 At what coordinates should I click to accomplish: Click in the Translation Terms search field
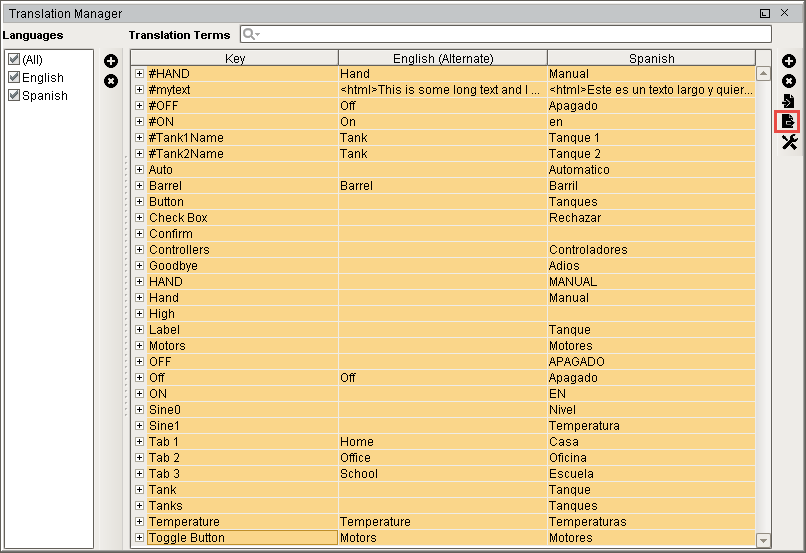[510, 35]
